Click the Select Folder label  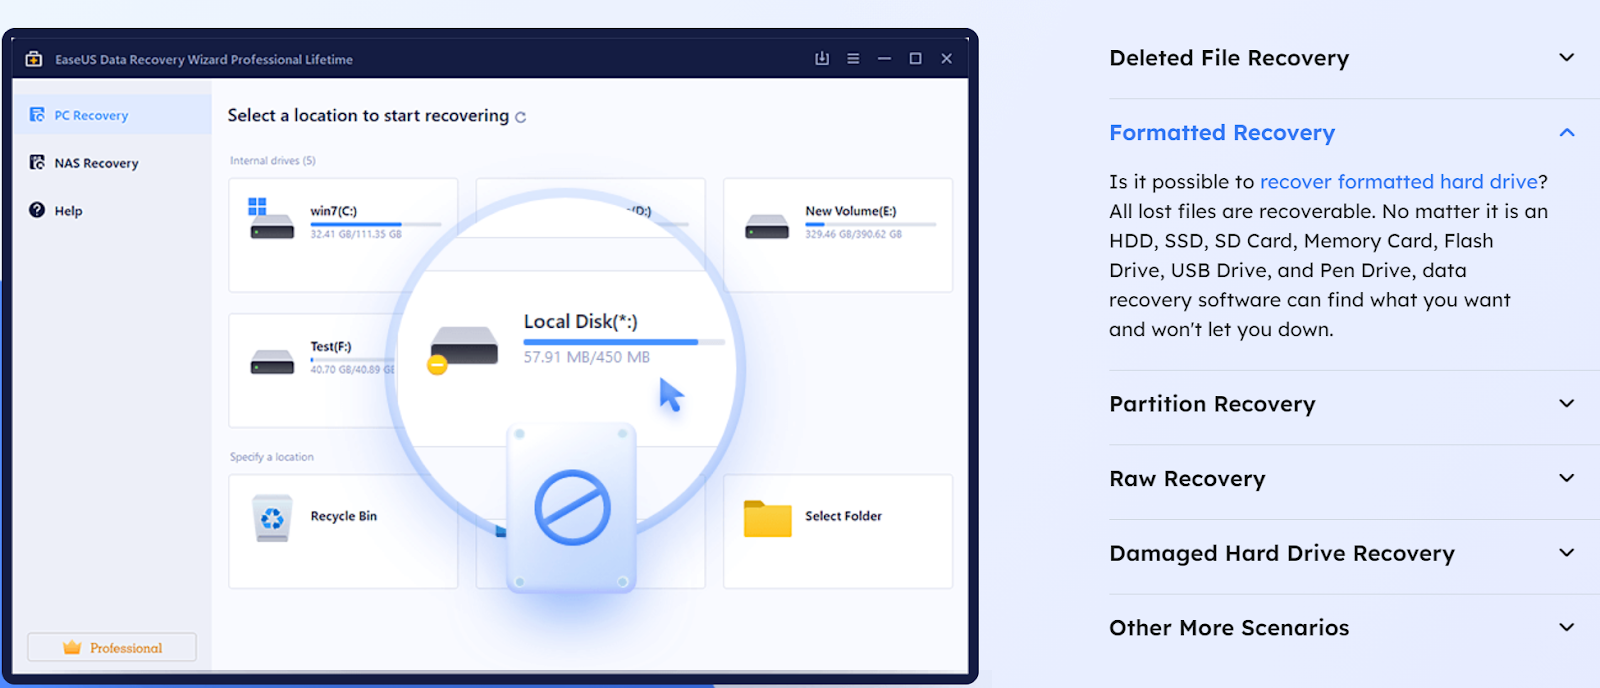(843, 516)
